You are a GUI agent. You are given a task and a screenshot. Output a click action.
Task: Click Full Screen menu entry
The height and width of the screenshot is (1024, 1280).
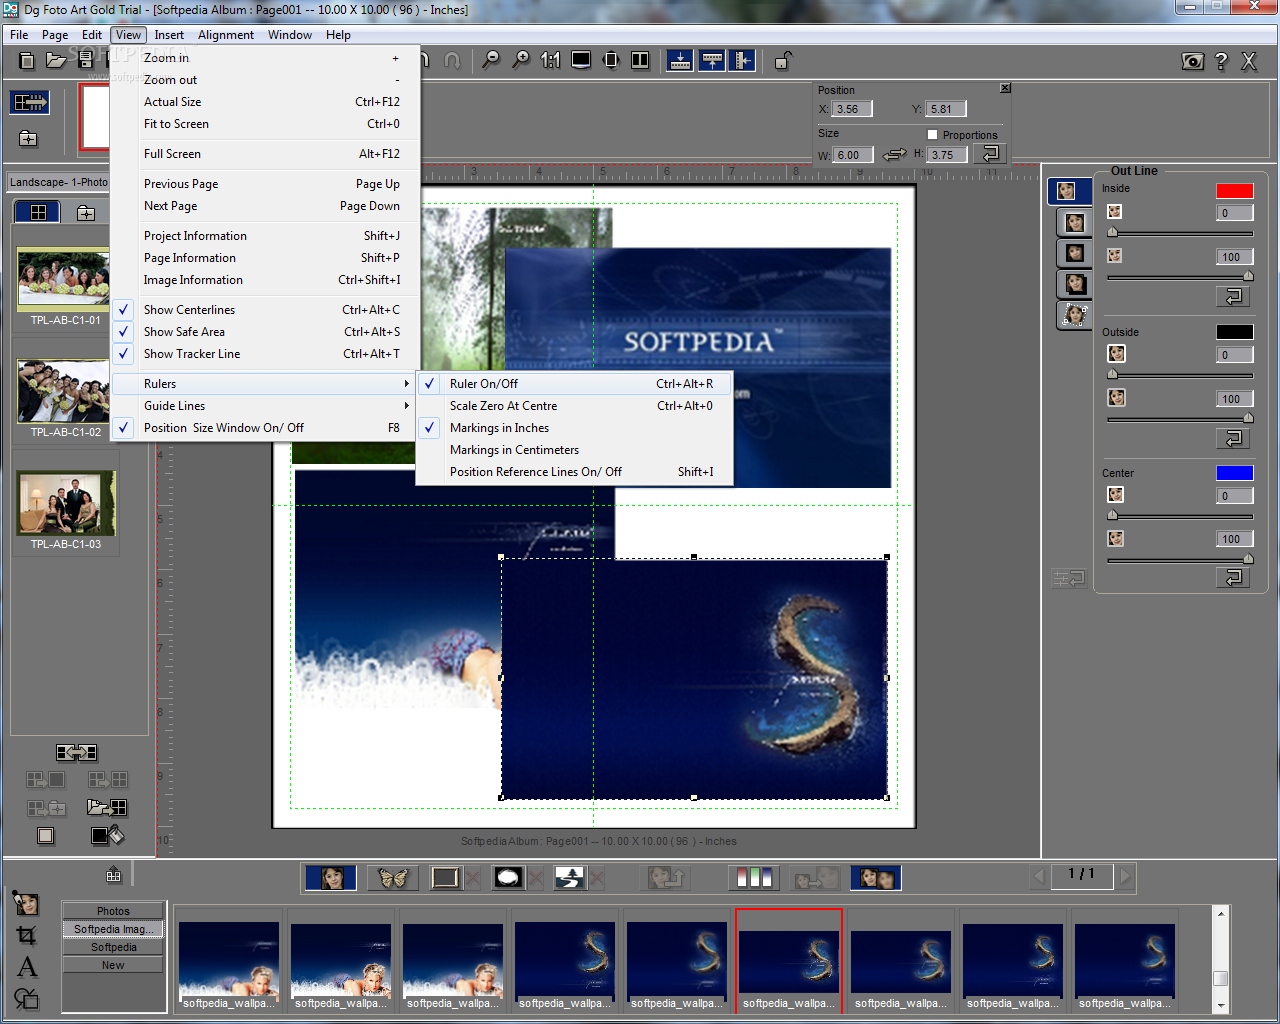pos(265,154)
